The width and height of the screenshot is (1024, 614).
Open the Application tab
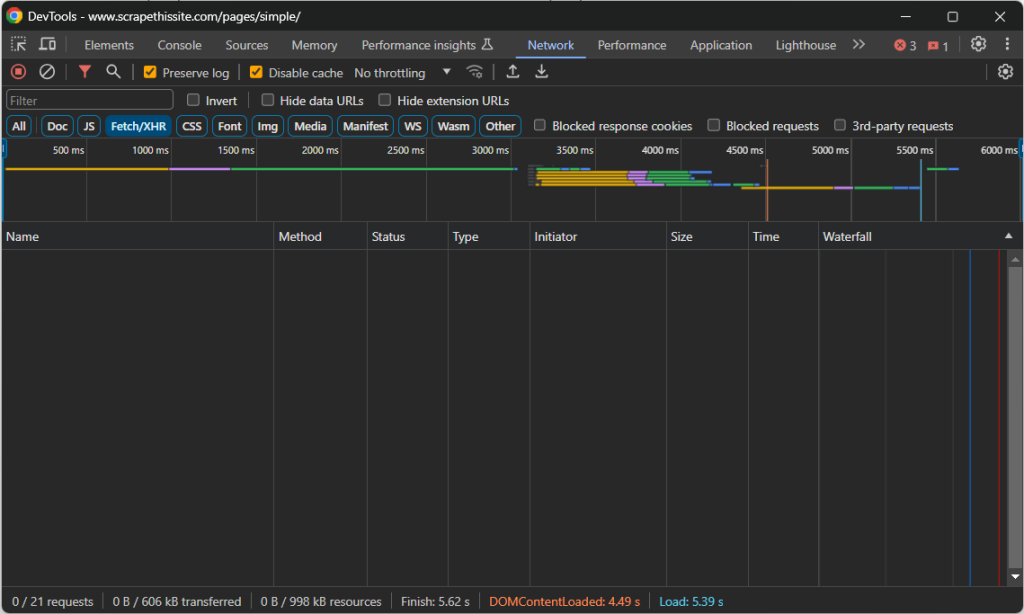[x=720, y=45]
